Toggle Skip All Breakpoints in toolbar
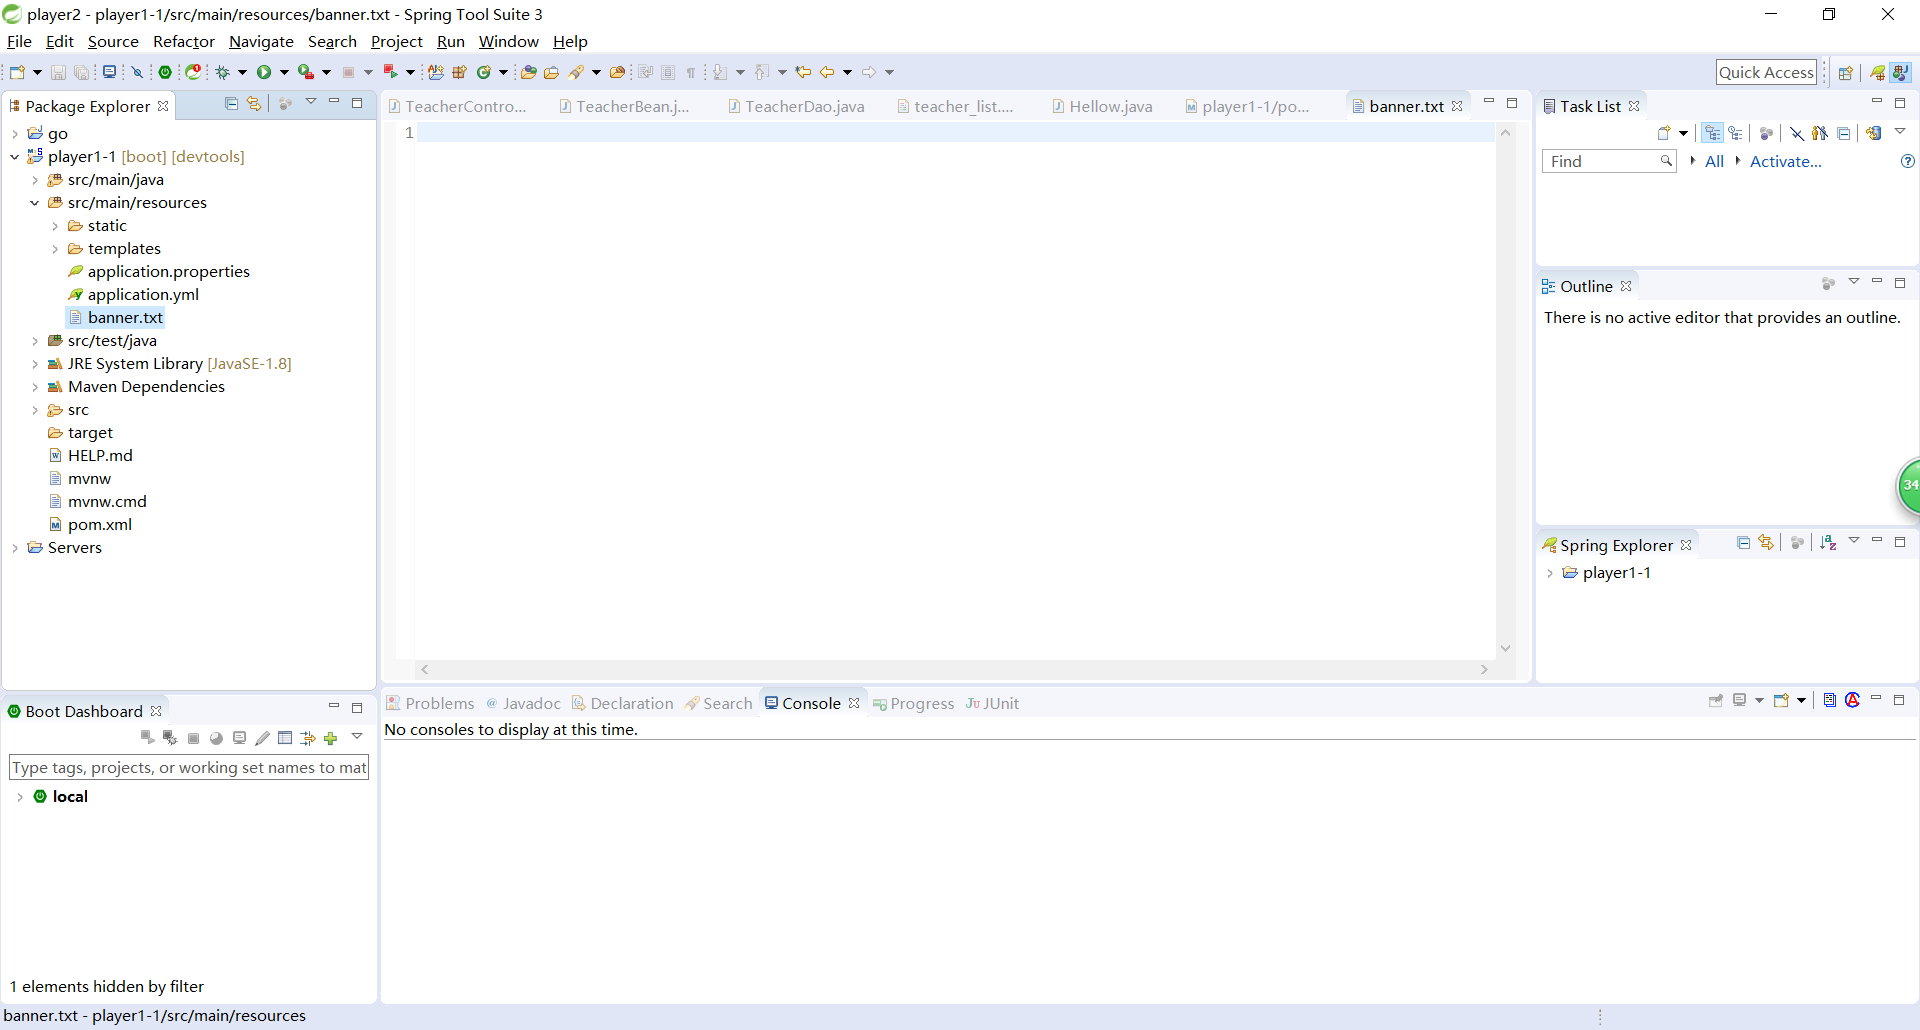This screenshot has width=1920, height=1030. (x=137, y=72)
